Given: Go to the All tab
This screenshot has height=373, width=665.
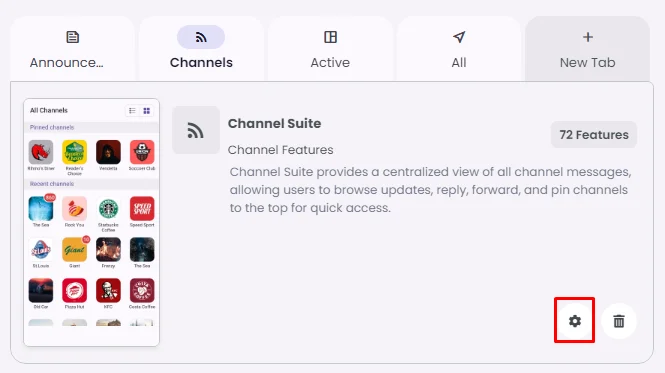Looking at the screenshot, I should coord(459,48).
